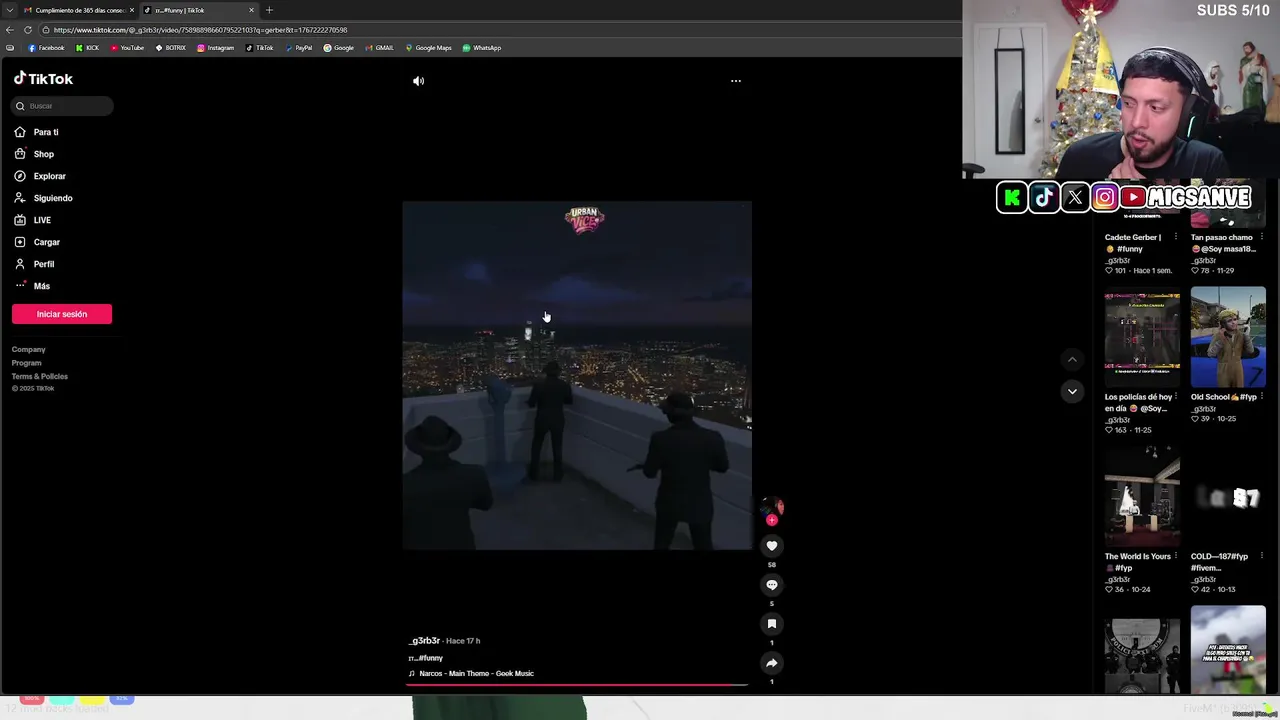Viewport: 1280px width, 720px height.
Task: Open the Program footer link
Action: coord(27,363)
